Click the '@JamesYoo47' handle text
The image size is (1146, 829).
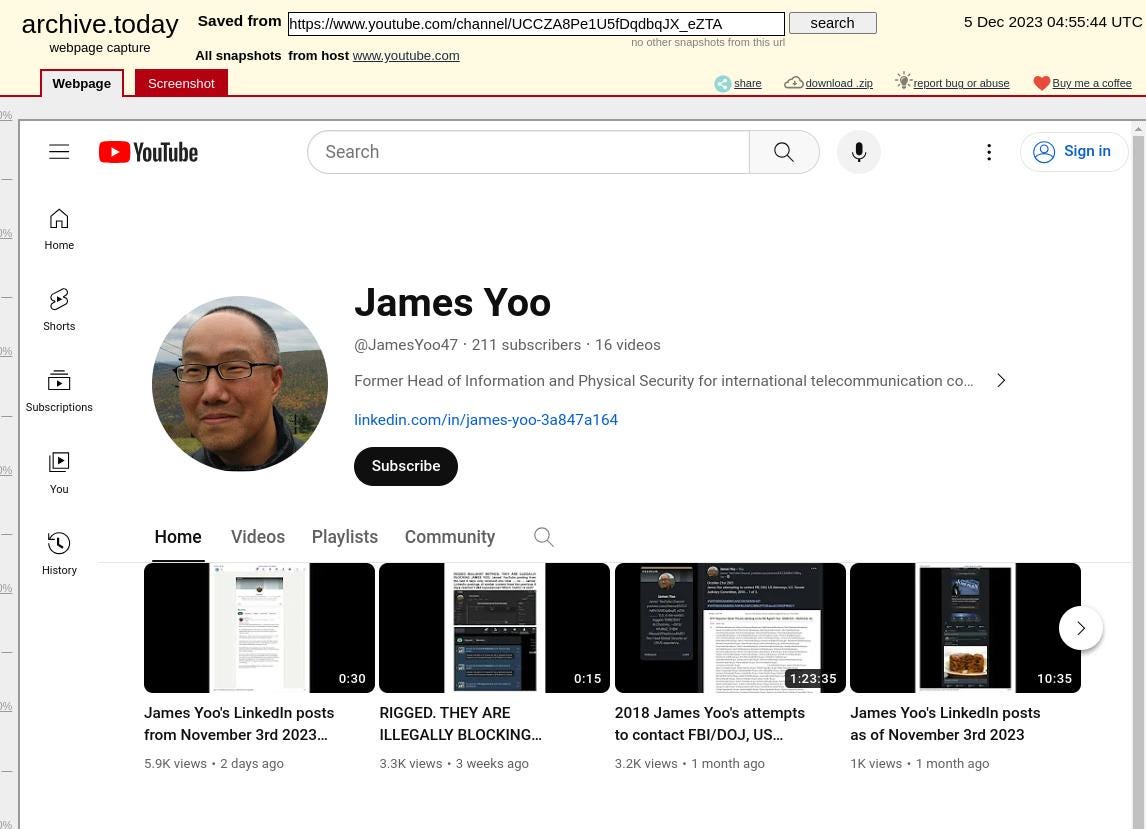[406, 344]
